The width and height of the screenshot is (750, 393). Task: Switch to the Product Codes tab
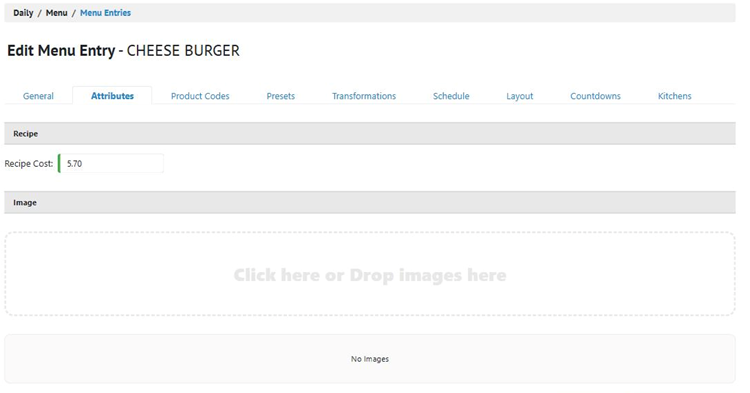[200, 96]
